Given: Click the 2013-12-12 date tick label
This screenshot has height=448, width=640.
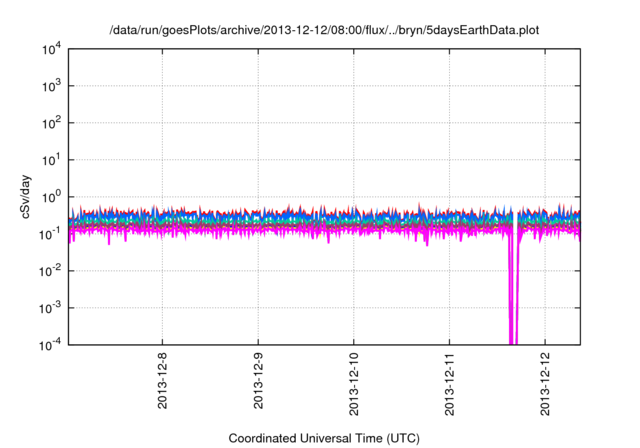Looking at the screenshot, I should pyautogui.click(x=545, y=384).
